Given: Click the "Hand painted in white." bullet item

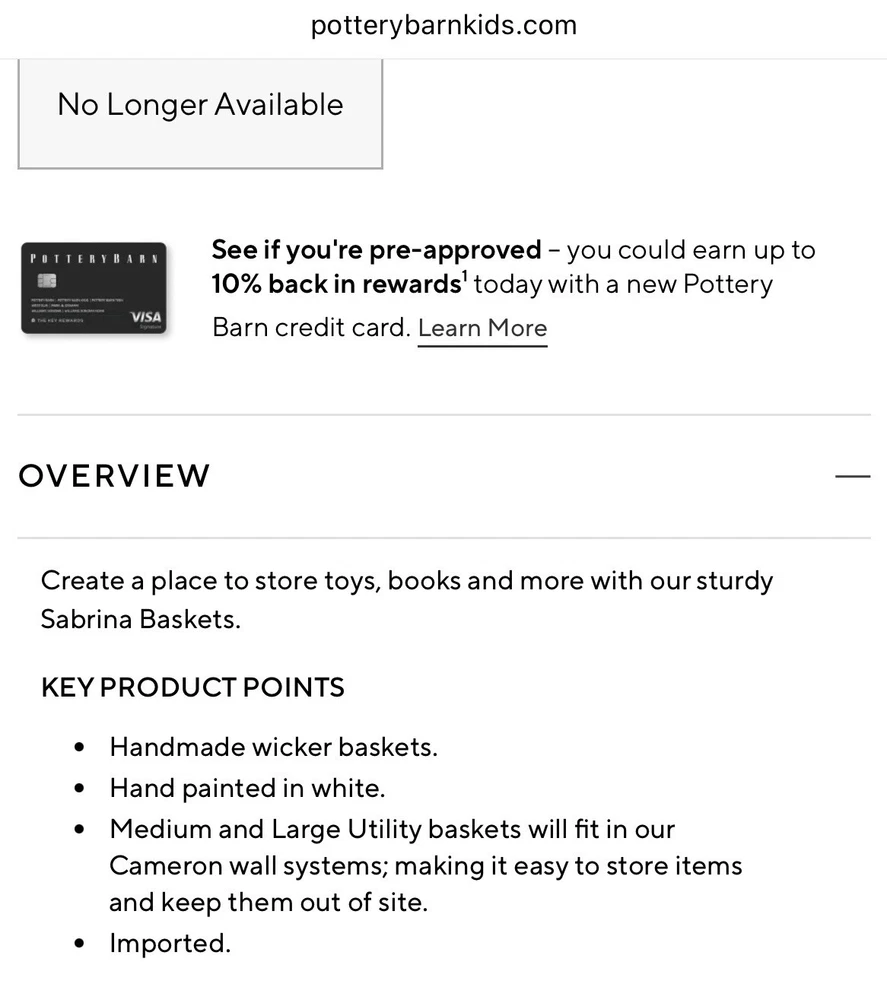Looking at the screenshot, I should tap(247, 788).
